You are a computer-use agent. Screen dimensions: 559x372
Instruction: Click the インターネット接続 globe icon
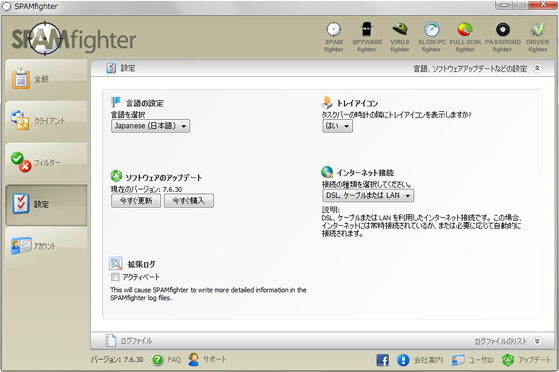pos(327,172)
